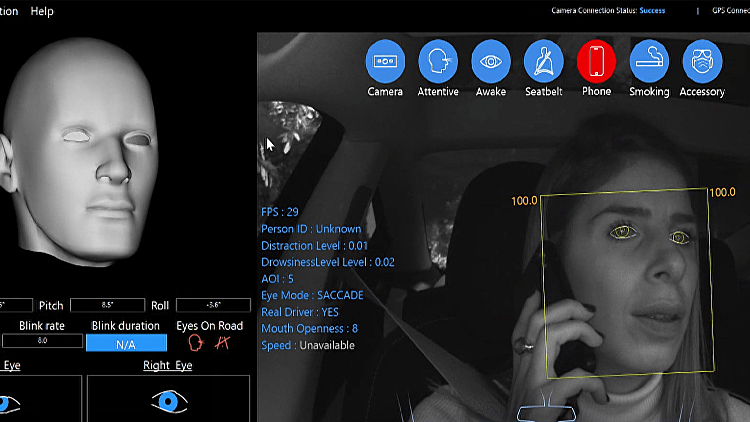Image resolution: width=750 pixels, height=422 pixels.
Task: Click the Real Driver : YES readout
Action: [x=300, y=312]
